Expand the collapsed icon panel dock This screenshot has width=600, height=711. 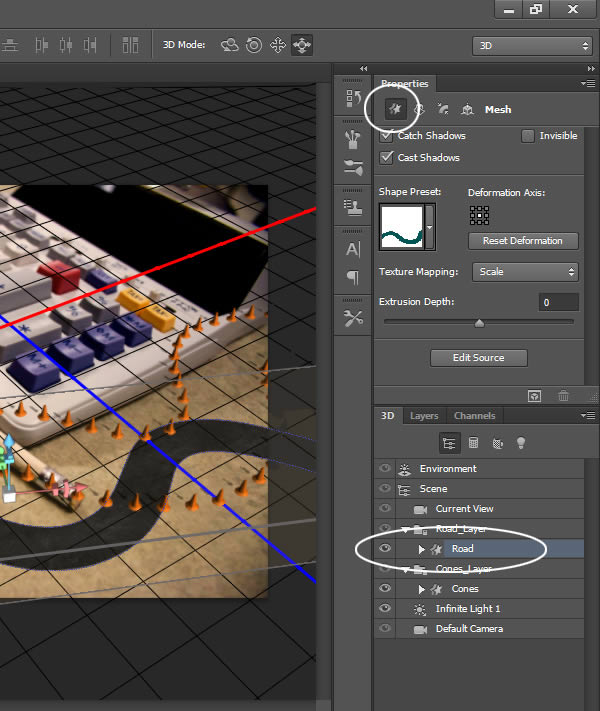tap(364, 68)
